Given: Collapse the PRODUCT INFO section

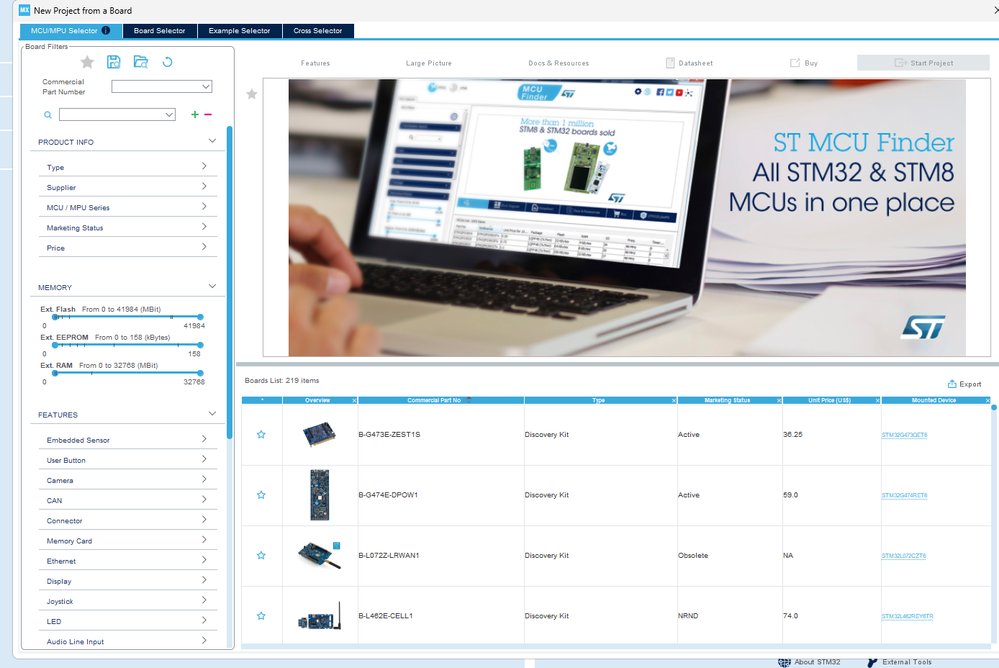Looking at the screenshot, I should 212,141.
